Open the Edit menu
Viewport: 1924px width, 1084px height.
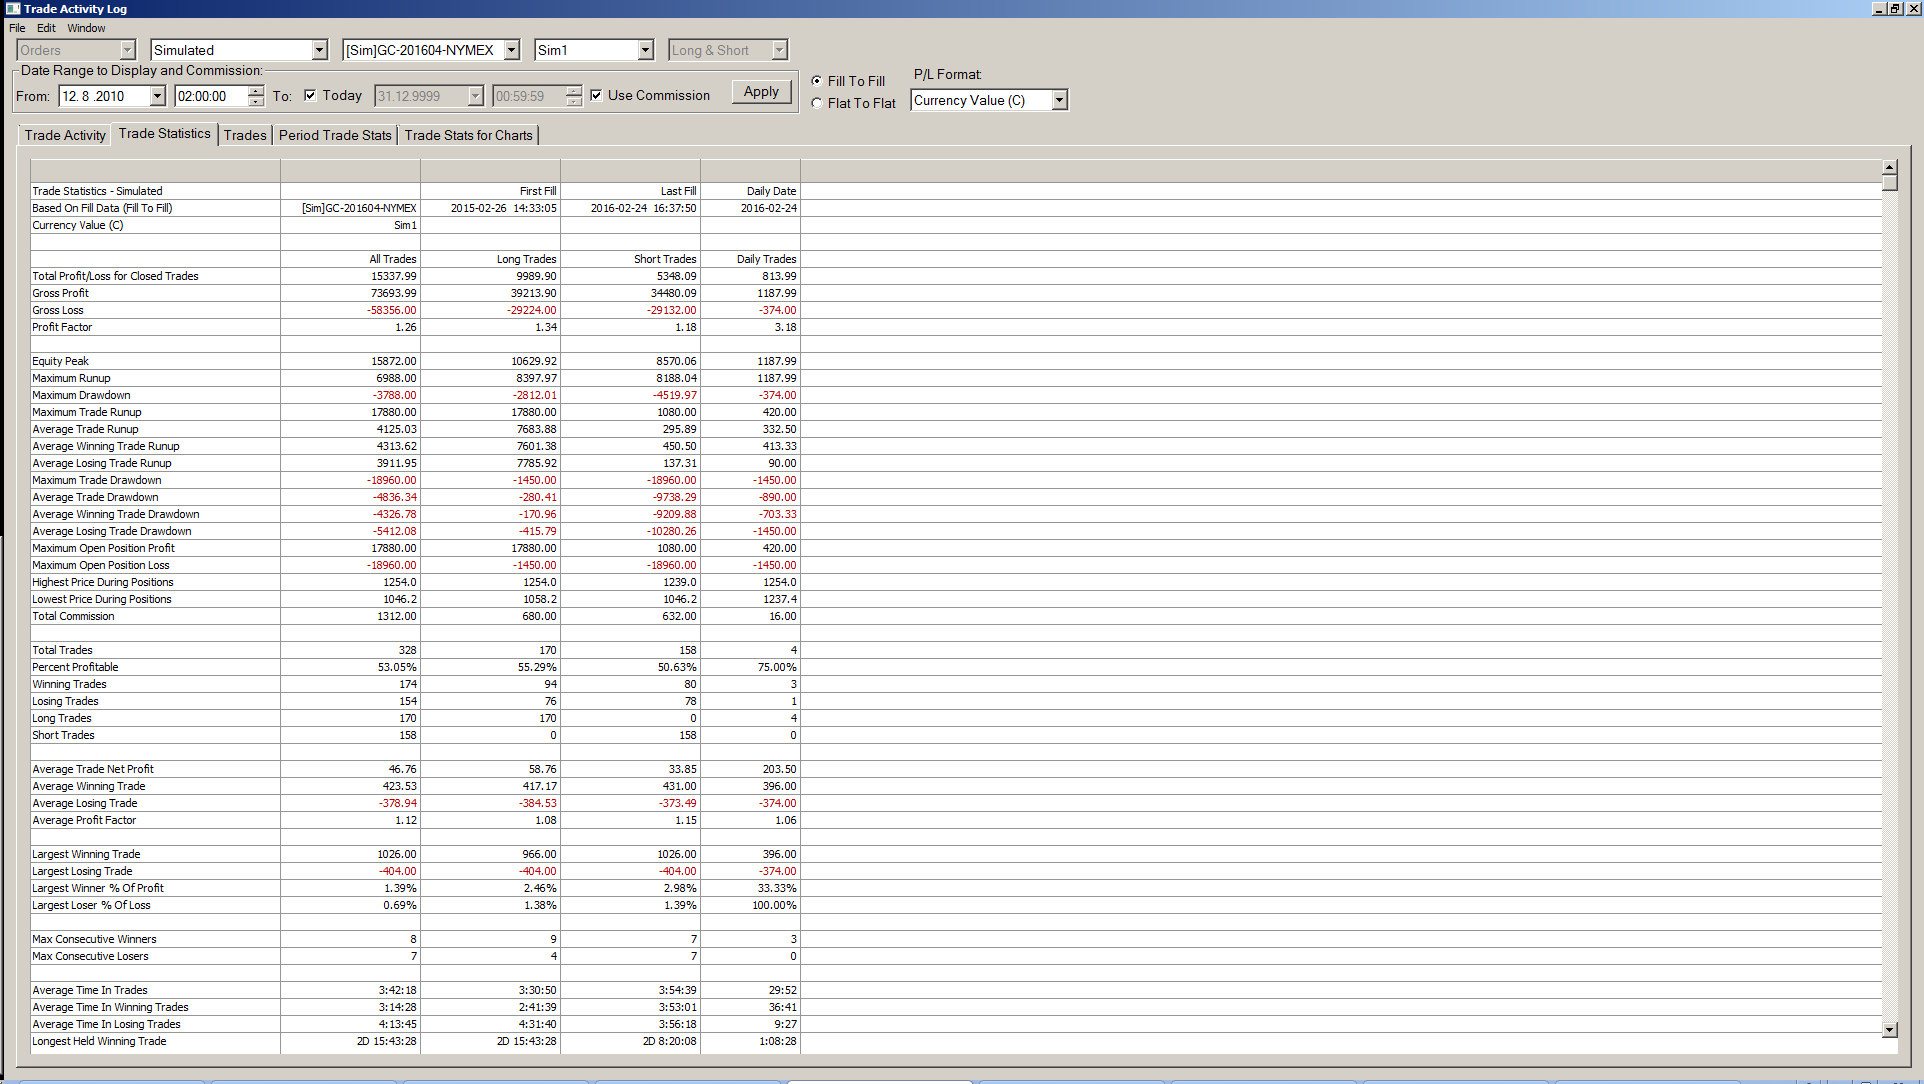pyautogui.click(x=46, y=28)
